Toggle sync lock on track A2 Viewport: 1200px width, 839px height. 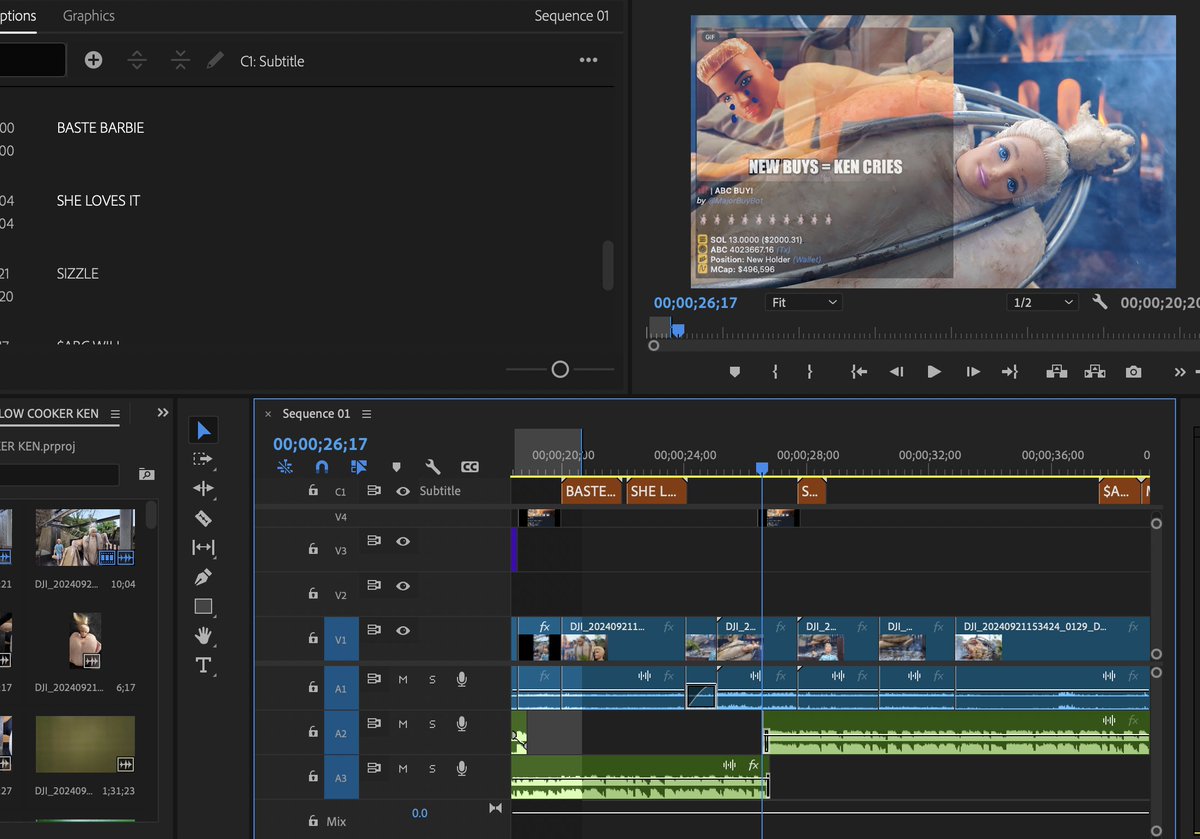[x=374, y=723]
